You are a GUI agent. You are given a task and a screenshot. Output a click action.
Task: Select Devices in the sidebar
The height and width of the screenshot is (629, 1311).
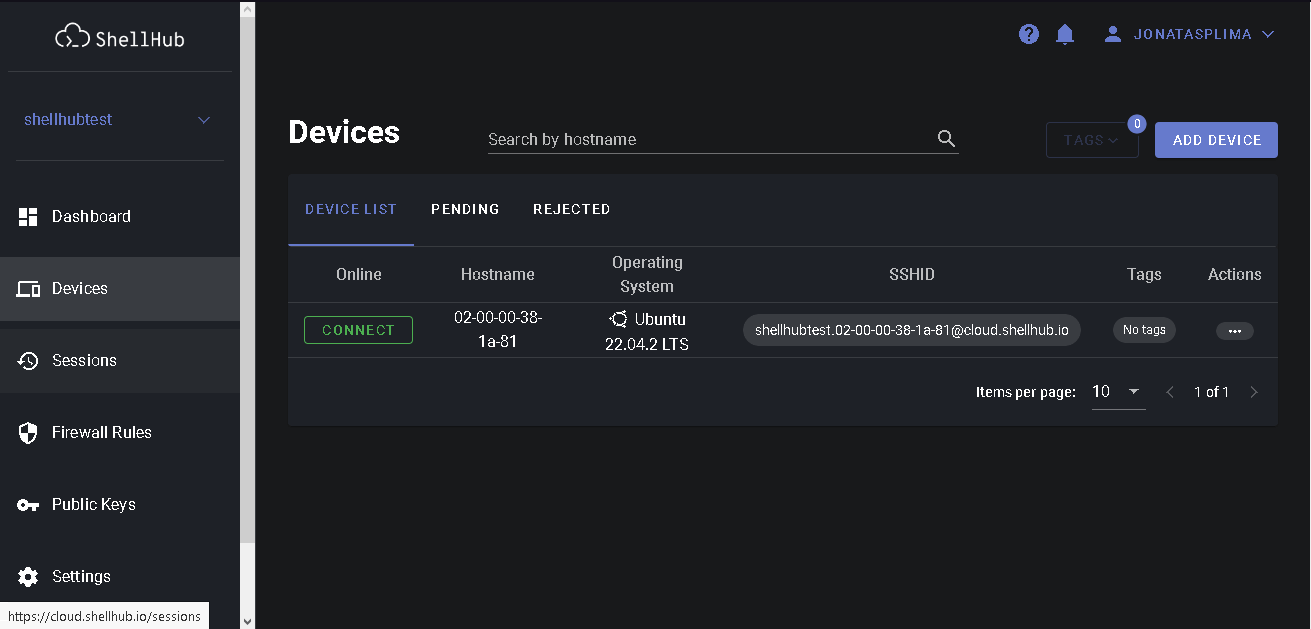tap(120, 288)
